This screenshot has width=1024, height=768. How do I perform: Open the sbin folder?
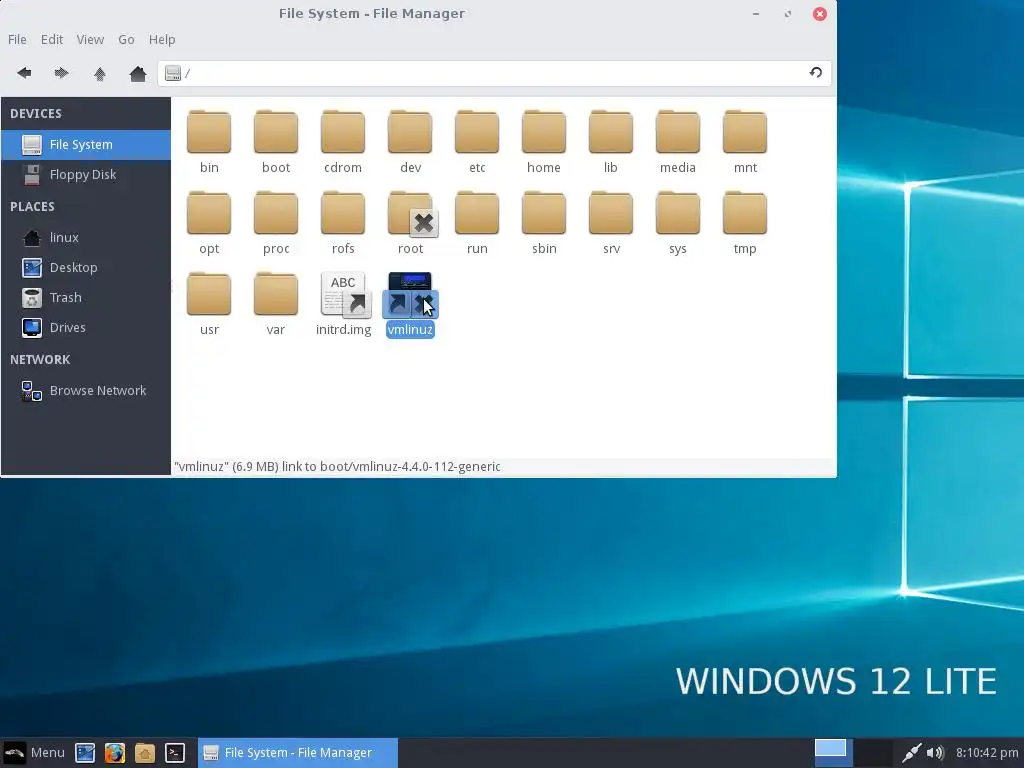(544, 223)
